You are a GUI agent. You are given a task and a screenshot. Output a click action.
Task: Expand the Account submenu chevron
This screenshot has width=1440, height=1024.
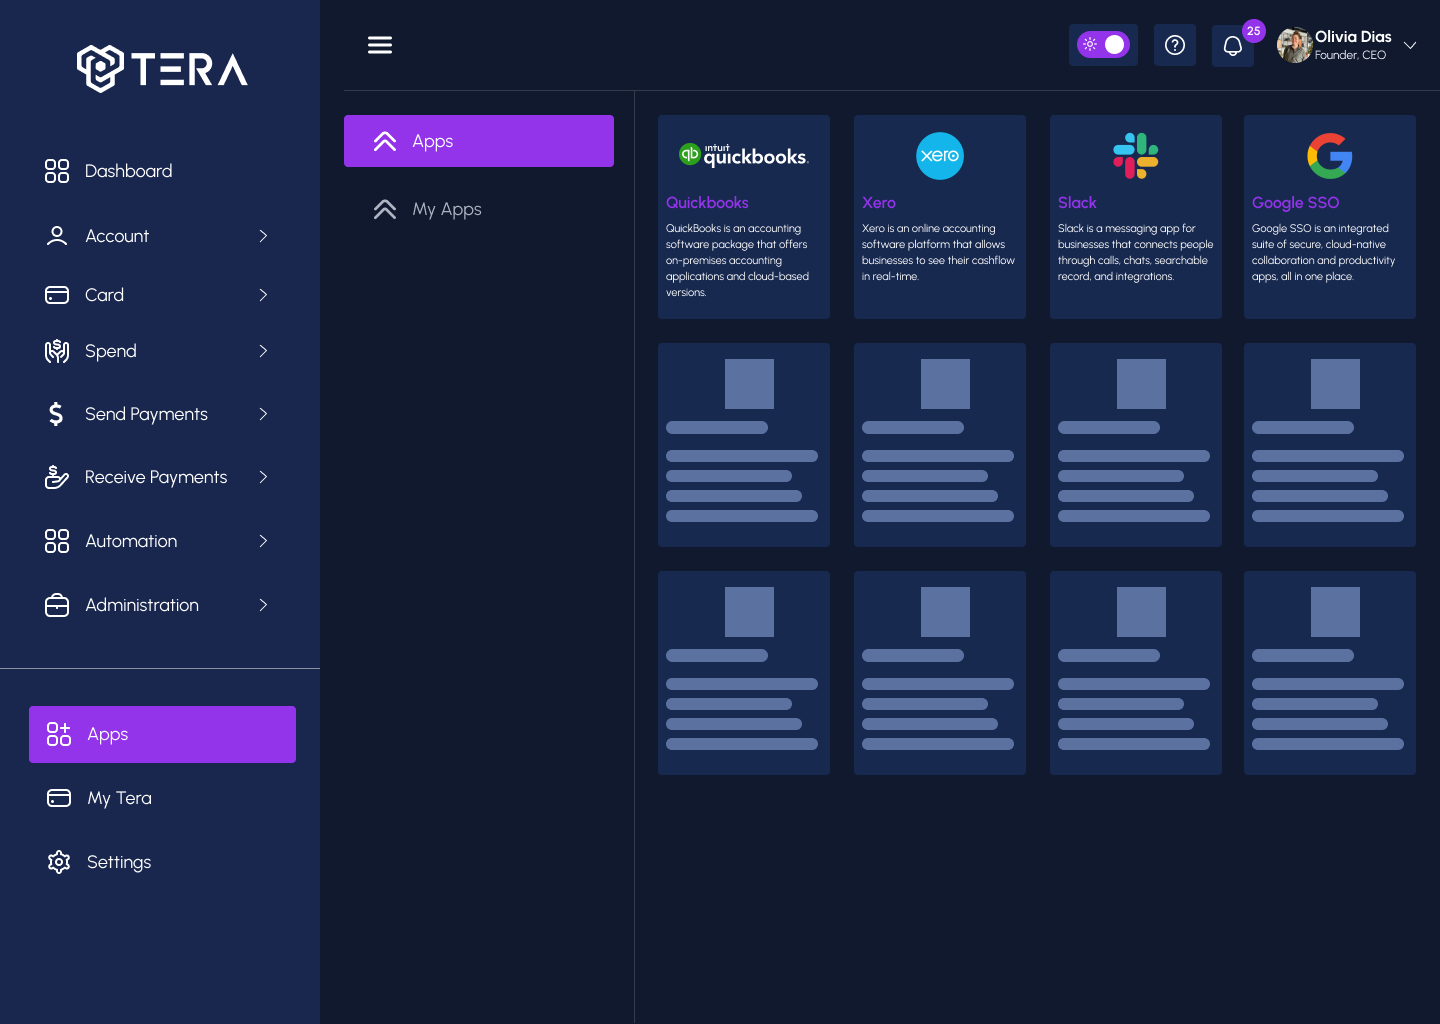[263, 236]
